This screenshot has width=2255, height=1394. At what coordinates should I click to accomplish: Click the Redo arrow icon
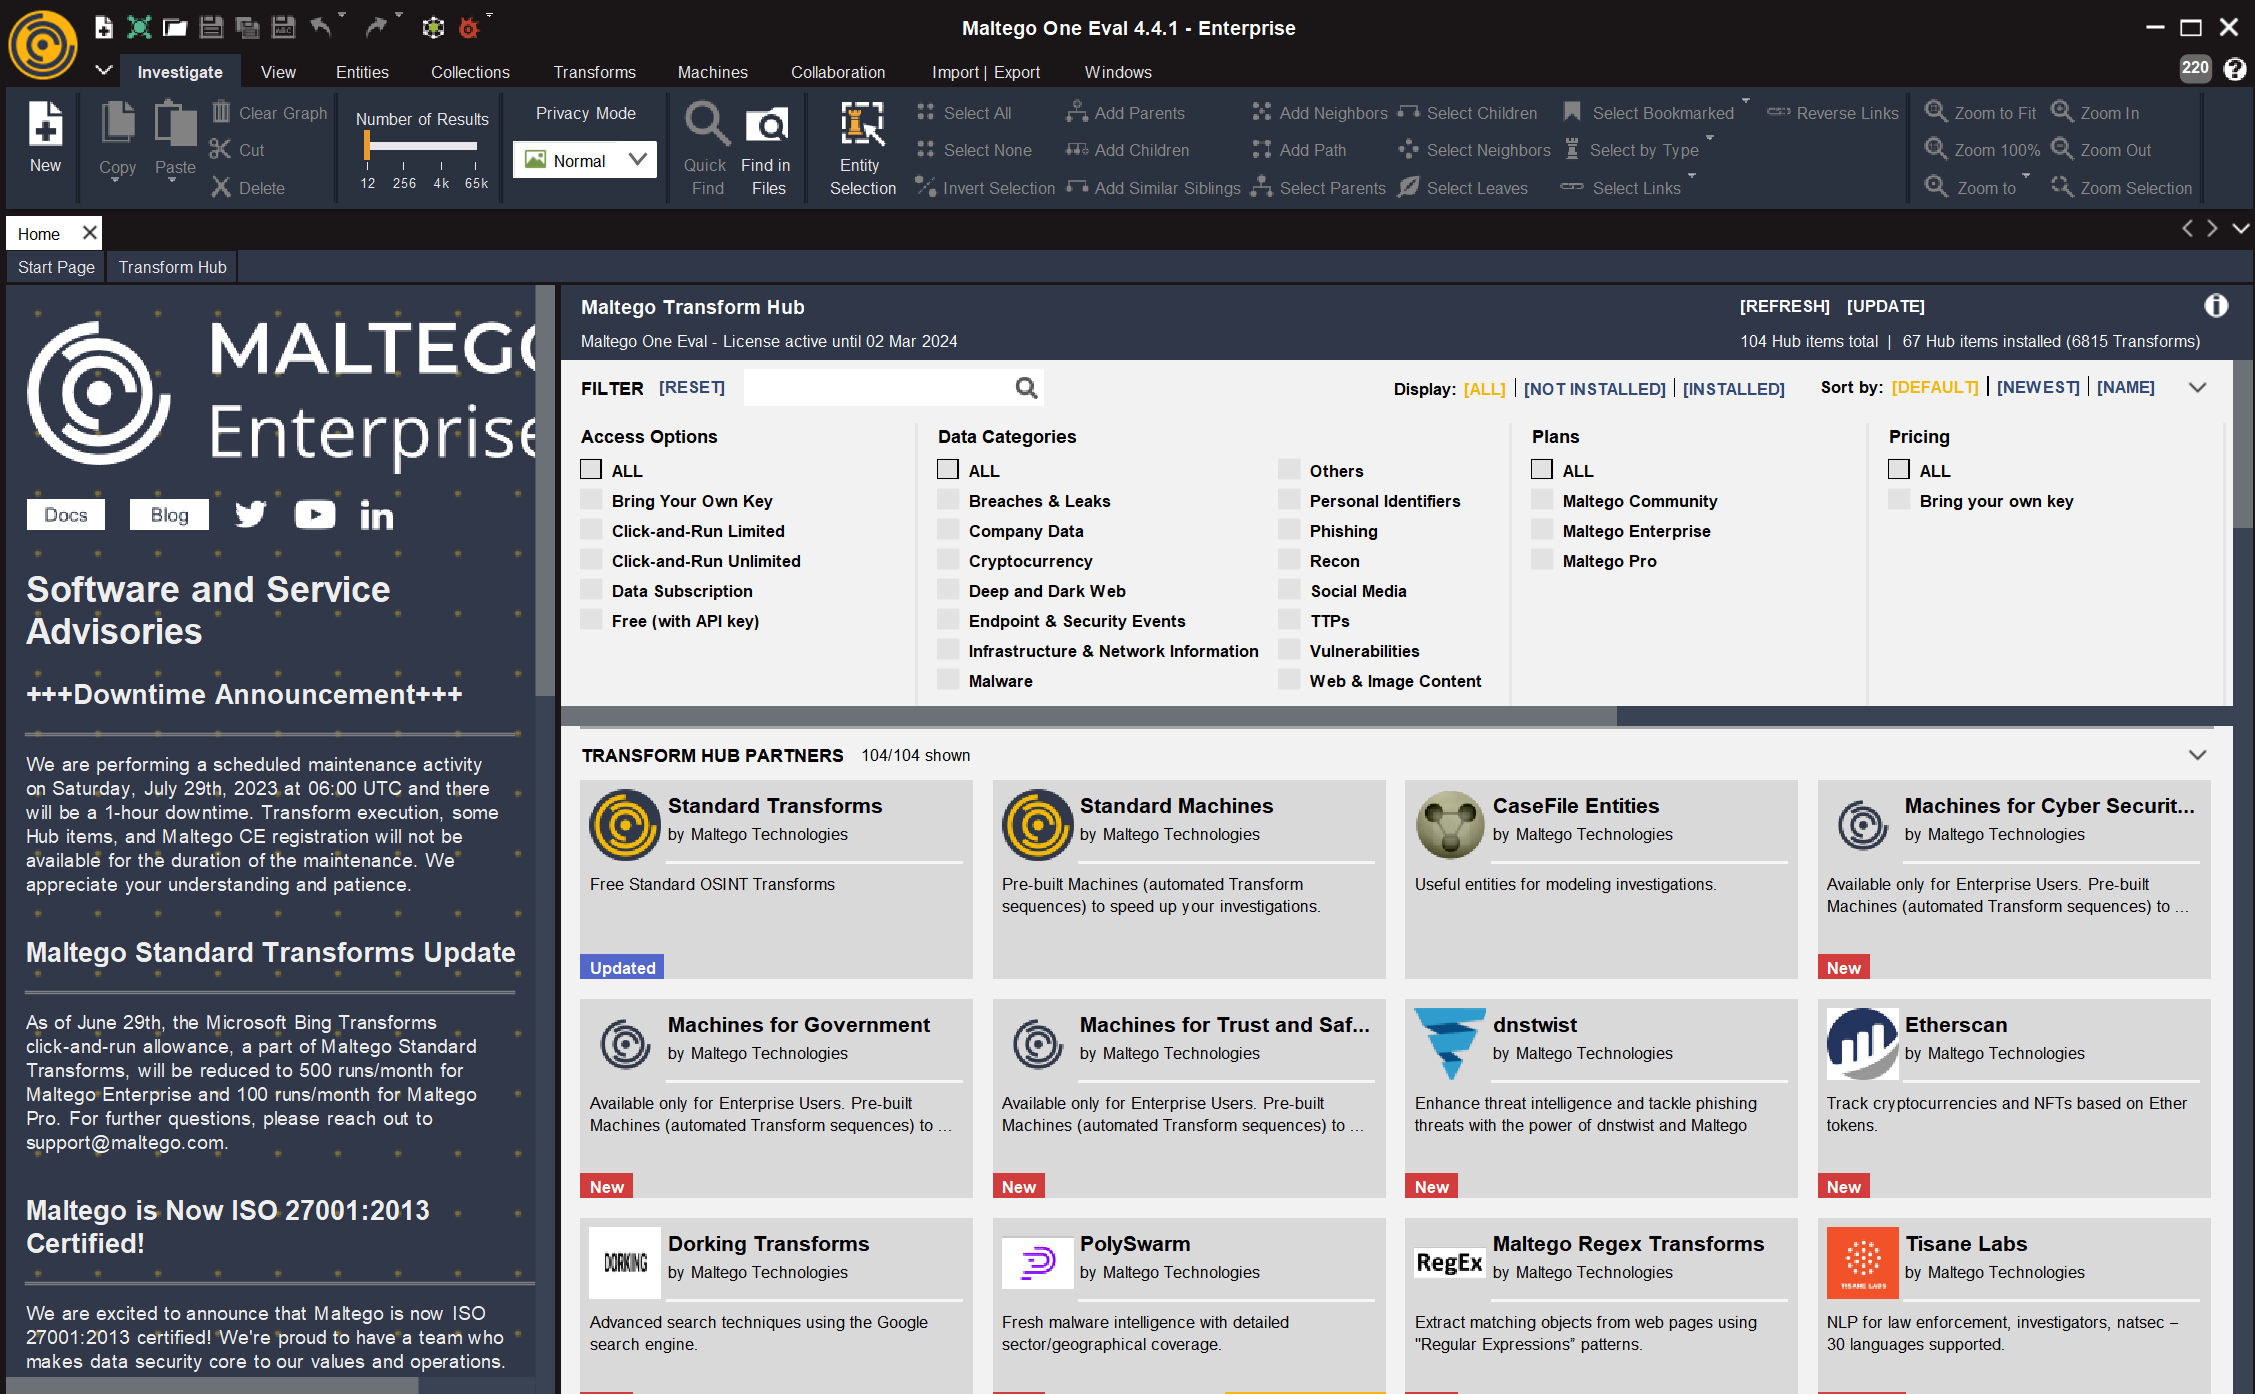pos(376,27)
